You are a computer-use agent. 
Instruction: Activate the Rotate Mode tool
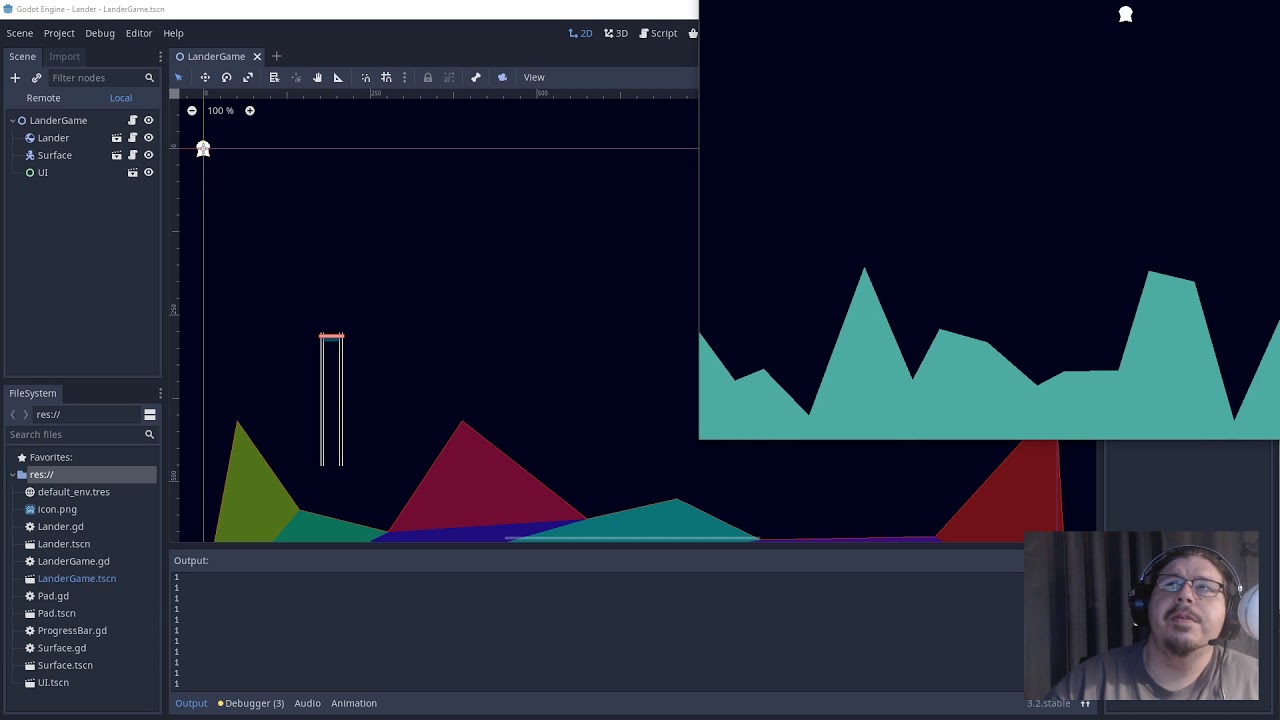point(227,78)
